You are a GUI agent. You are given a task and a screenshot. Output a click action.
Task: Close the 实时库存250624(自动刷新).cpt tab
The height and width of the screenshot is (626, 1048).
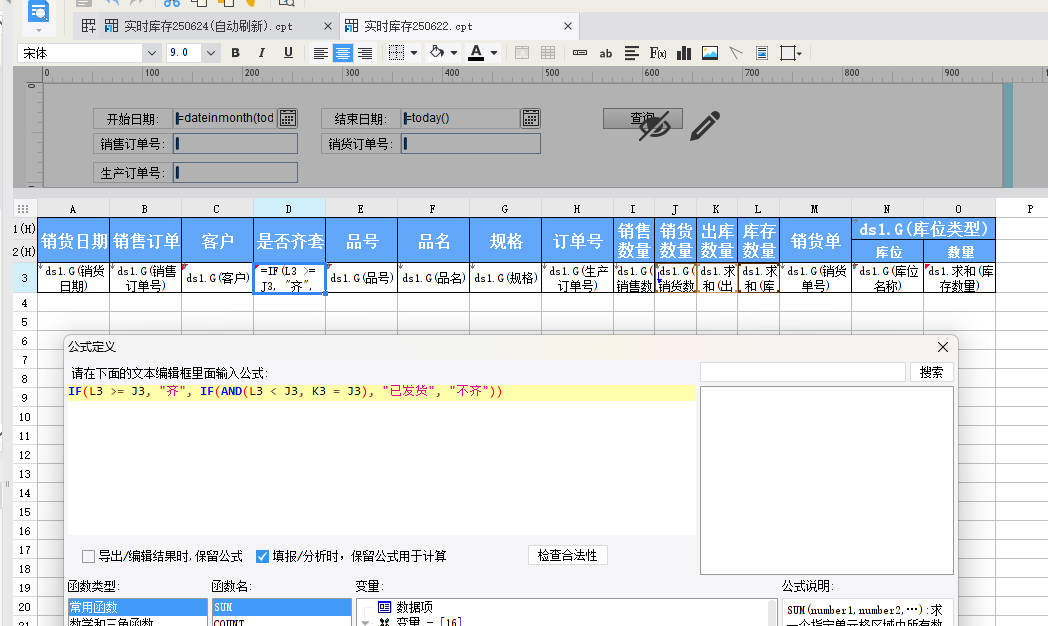(x=328, y=26)
